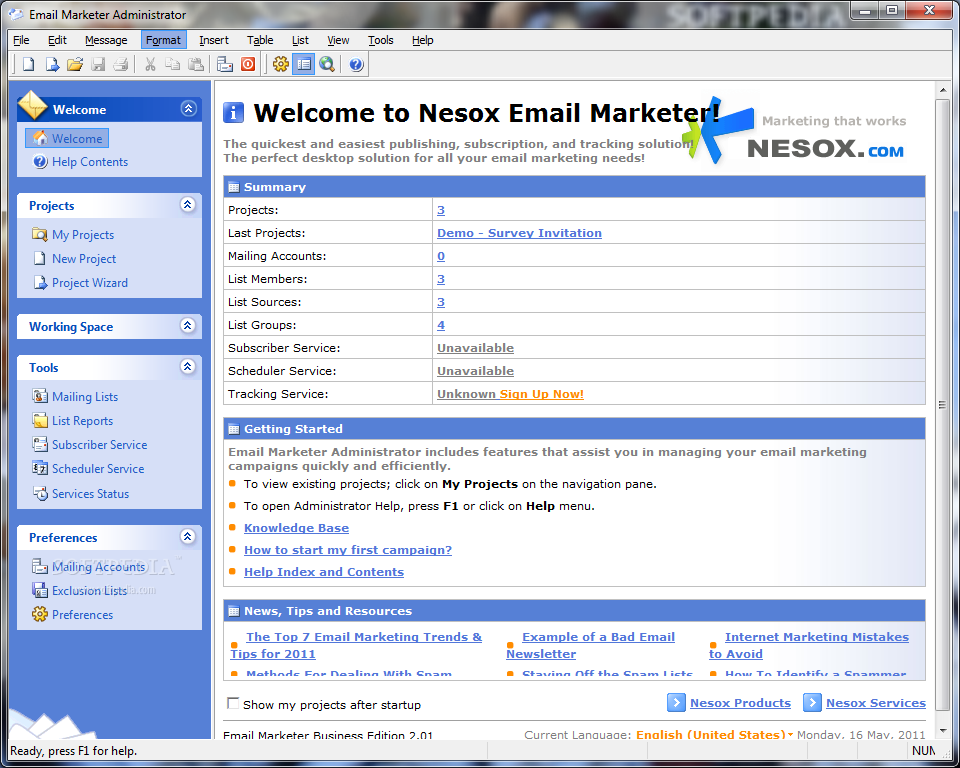Open the Edit menu
Screen dimensions: 960x768
(57, 40)
